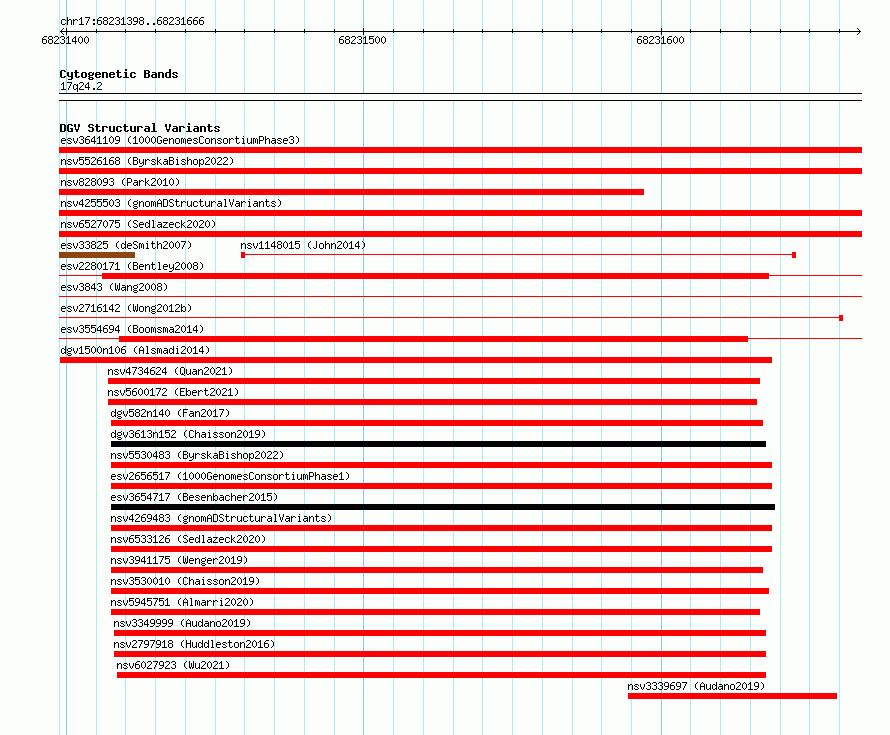This screenshot has width=890, height=735.
Task: Click the red nsv6027923 variant bar
Action: [x=442, y=675]
